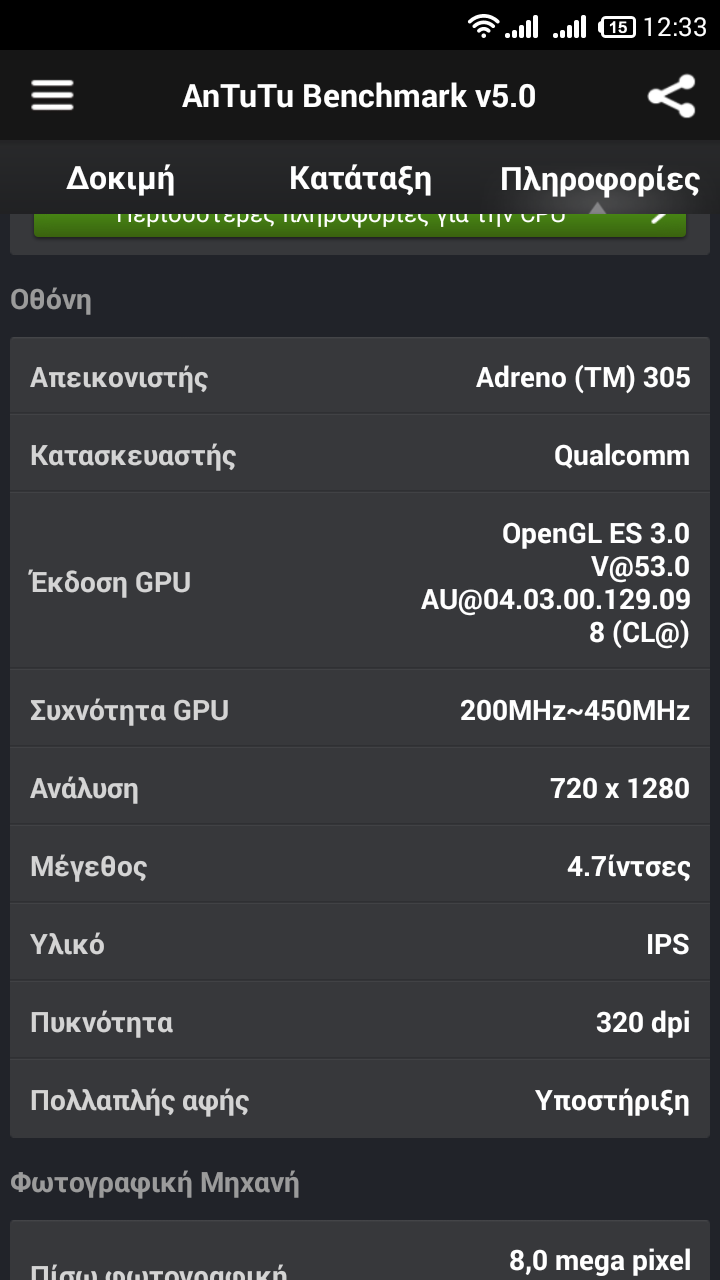Select the Μέγεθος 4.7 ίντσες row

pyautogui.click(x=360, y=866)
